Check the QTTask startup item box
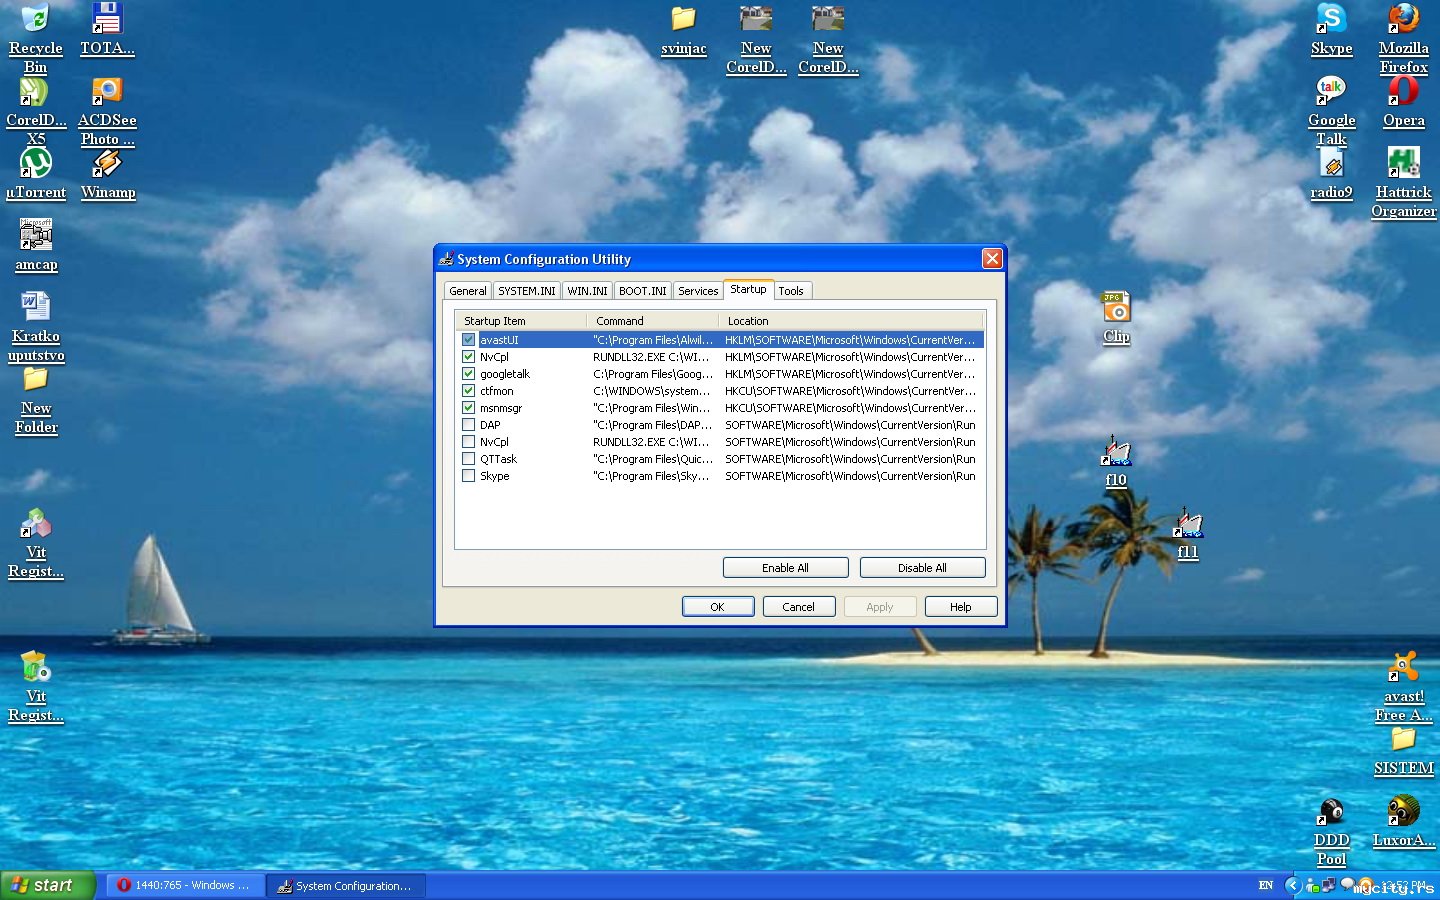 pyautogui.click(x=468, y=459)
